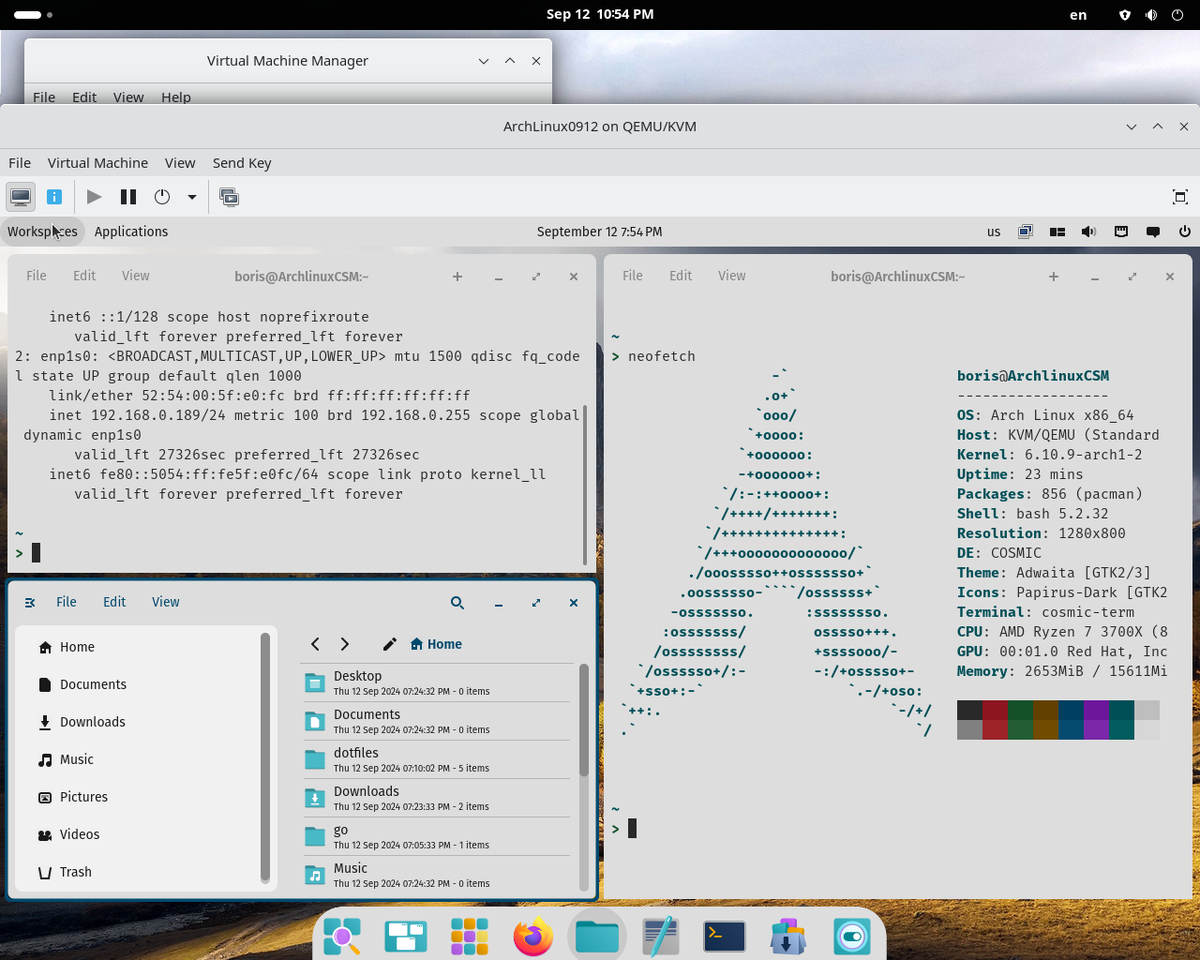Go forward using the file manager arrow
The image size is (1200, 960).
(345, 644)
